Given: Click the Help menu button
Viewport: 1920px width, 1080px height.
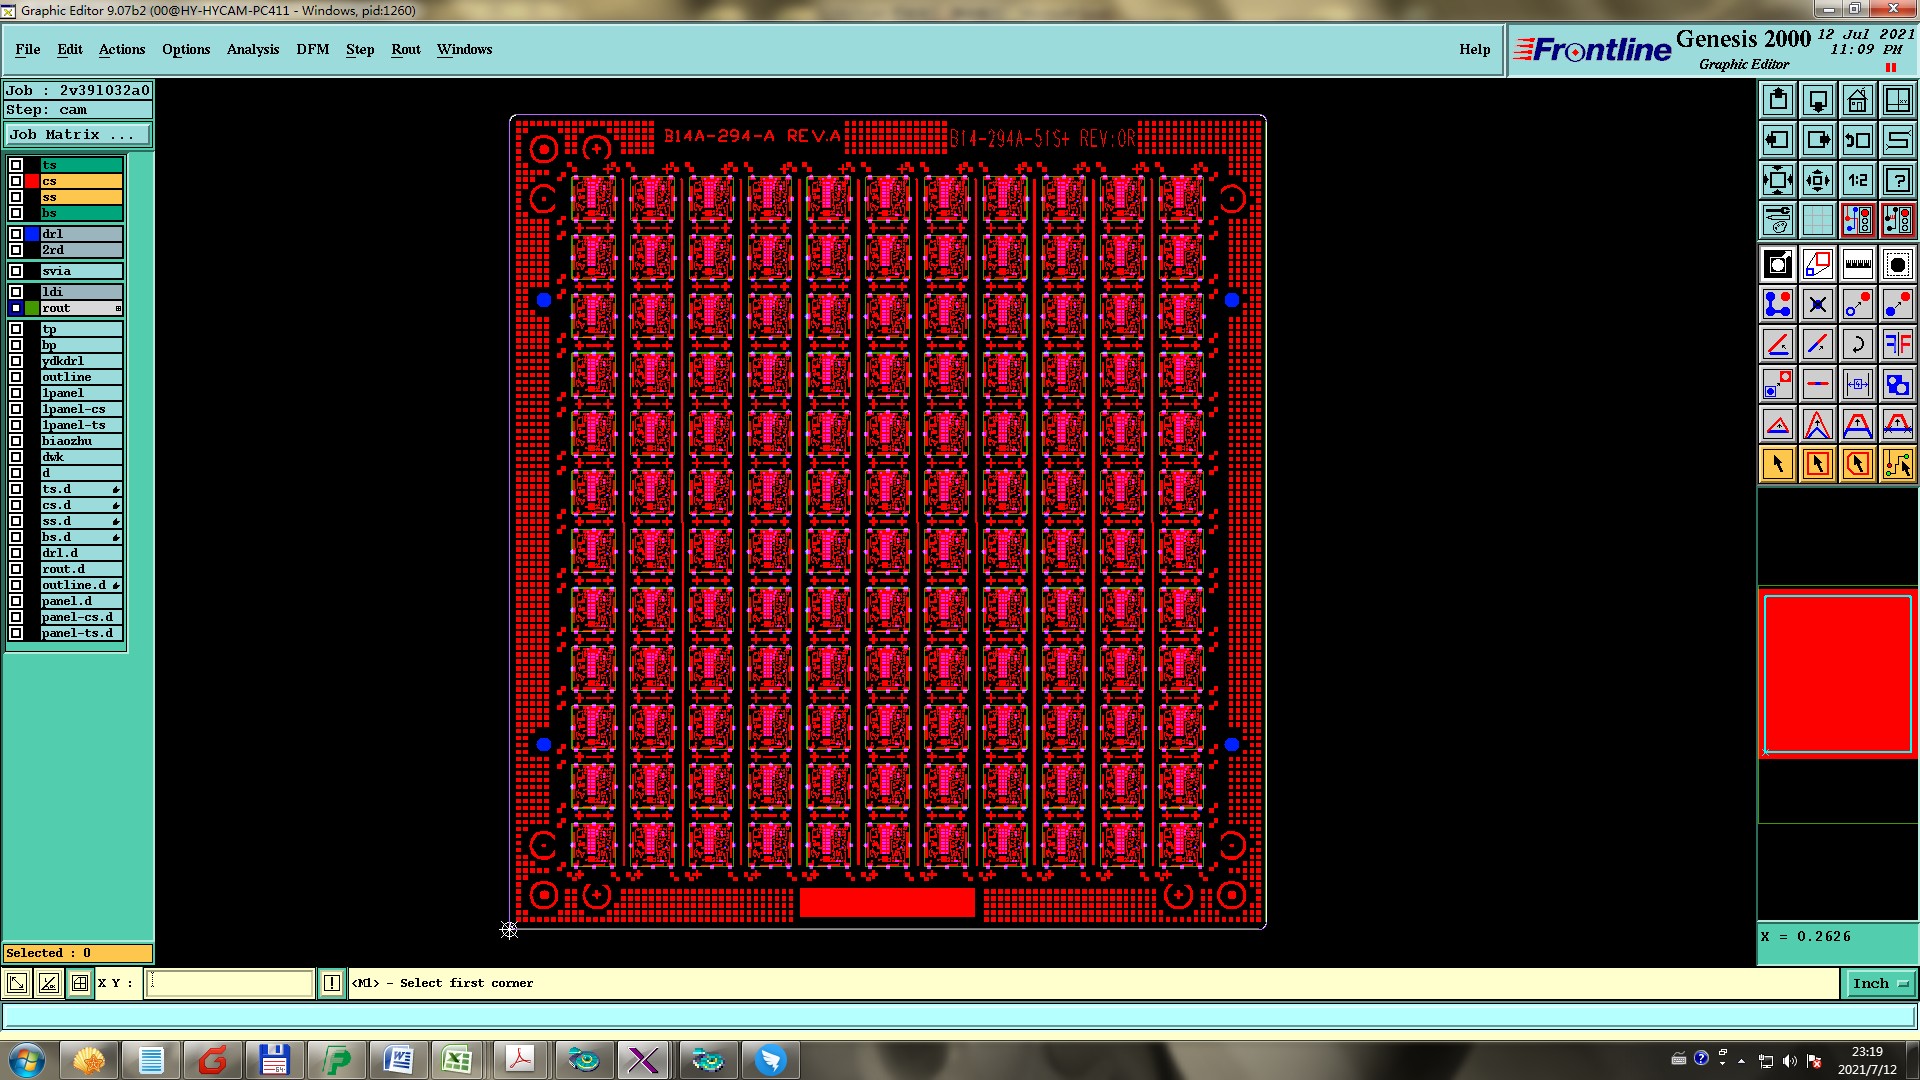Looking at the screenshot, I should pos(1474,49).
